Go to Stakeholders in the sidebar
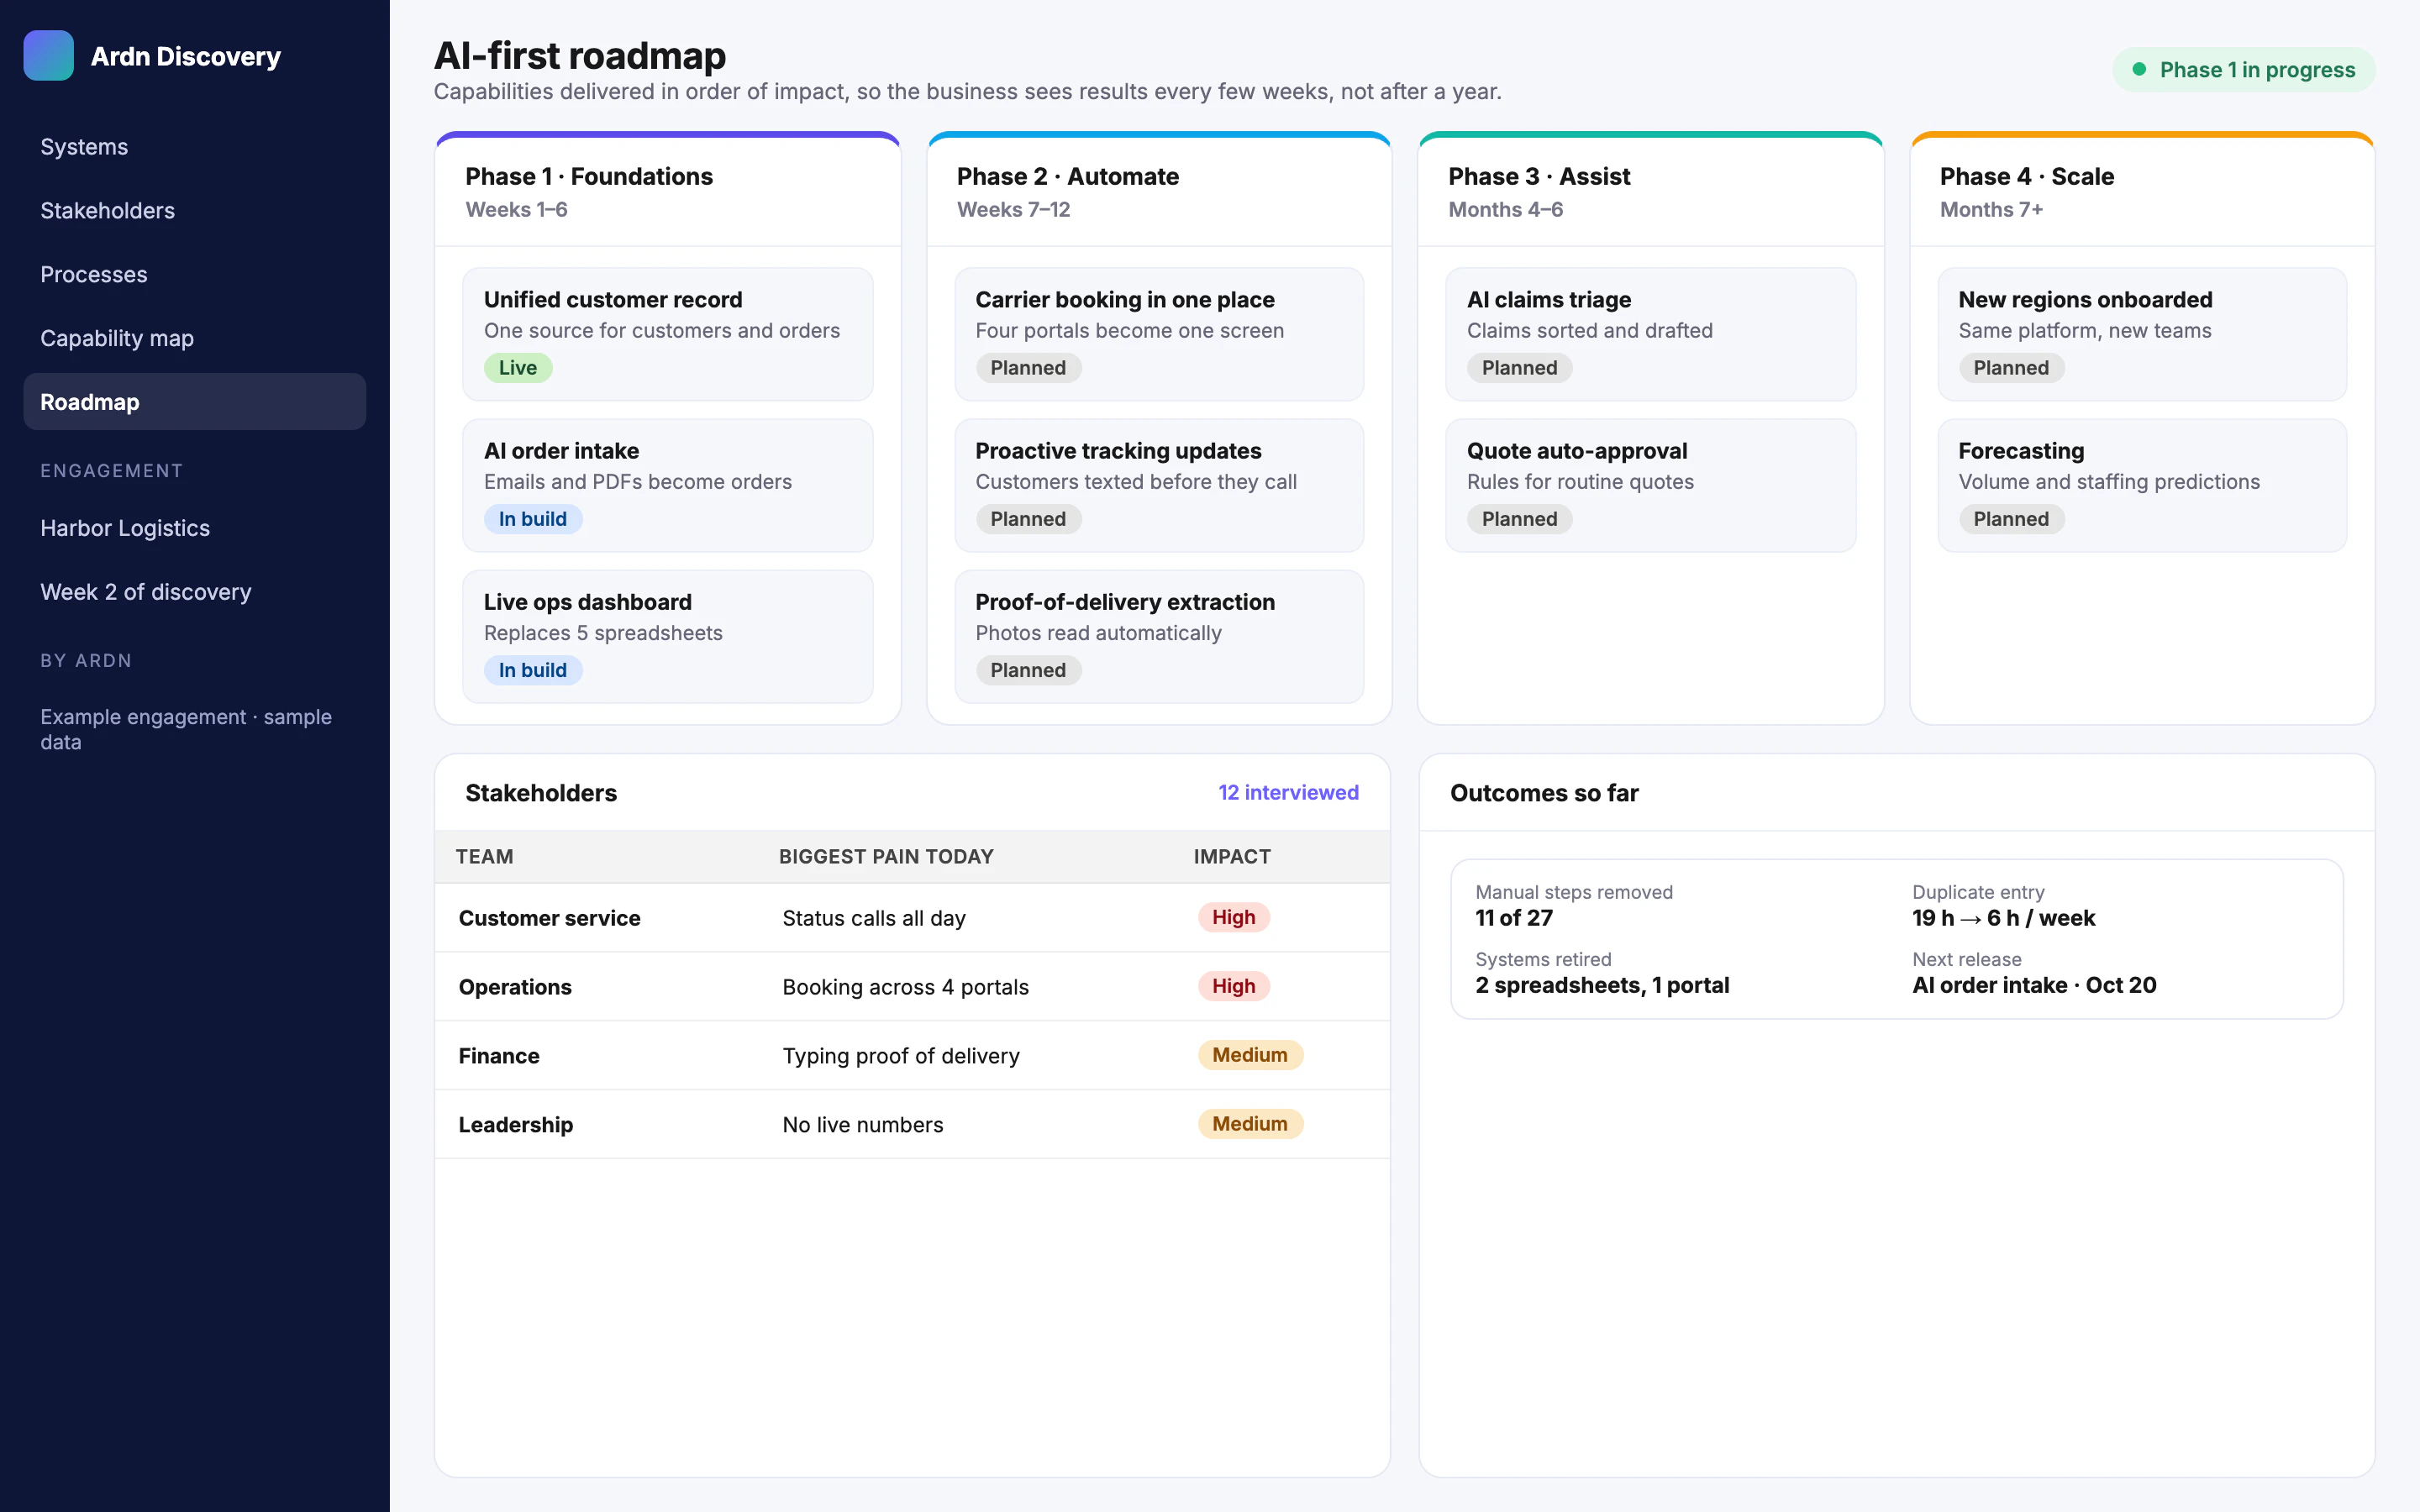 195,211
